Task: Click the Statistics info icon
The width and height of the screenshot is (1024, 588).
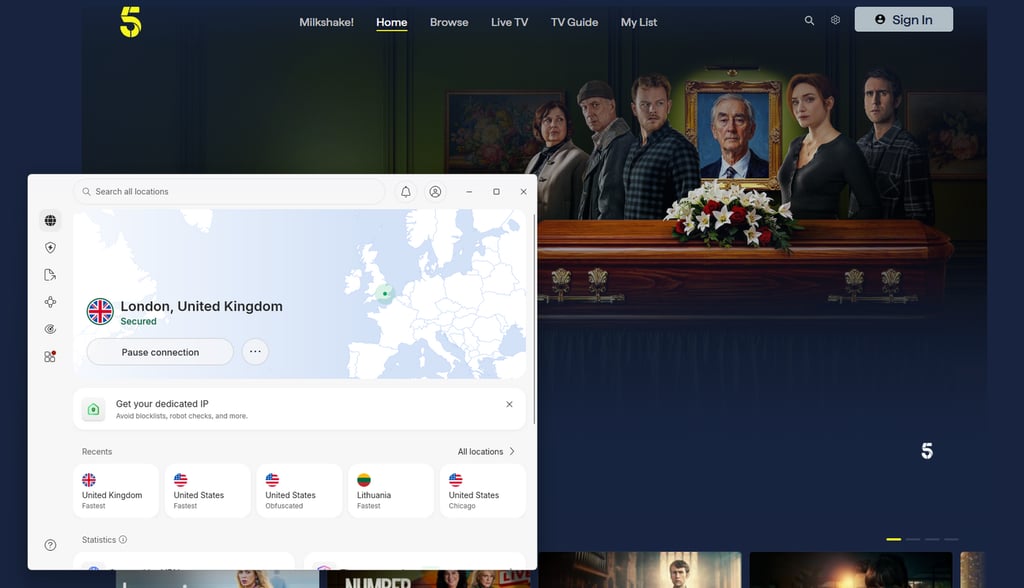Action: click(123, 540)
